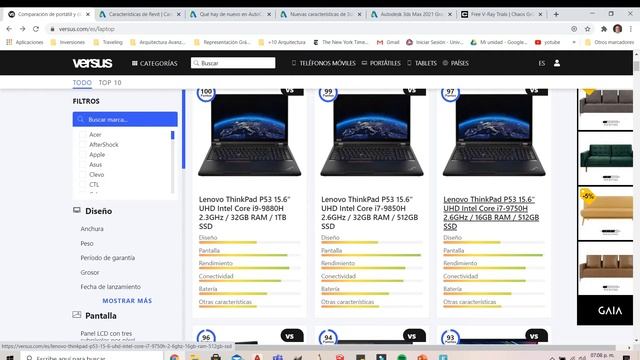Click the 100 points score badge

pyautogui.click(x=206, y=93)
